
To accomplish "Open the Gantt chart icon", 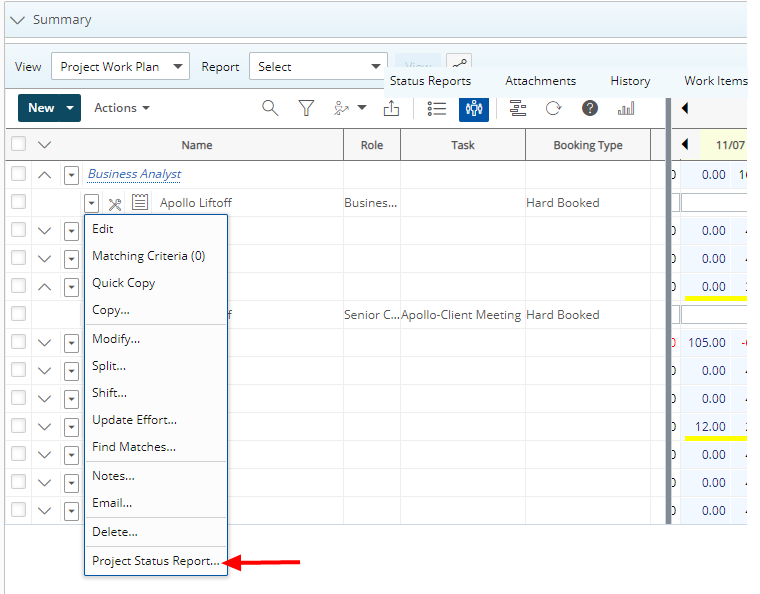I will click(x=518, y=108).
